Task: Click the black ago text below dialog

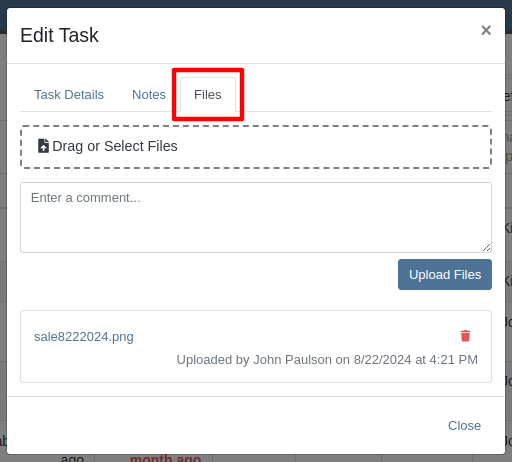Action: tap(72, 459)
